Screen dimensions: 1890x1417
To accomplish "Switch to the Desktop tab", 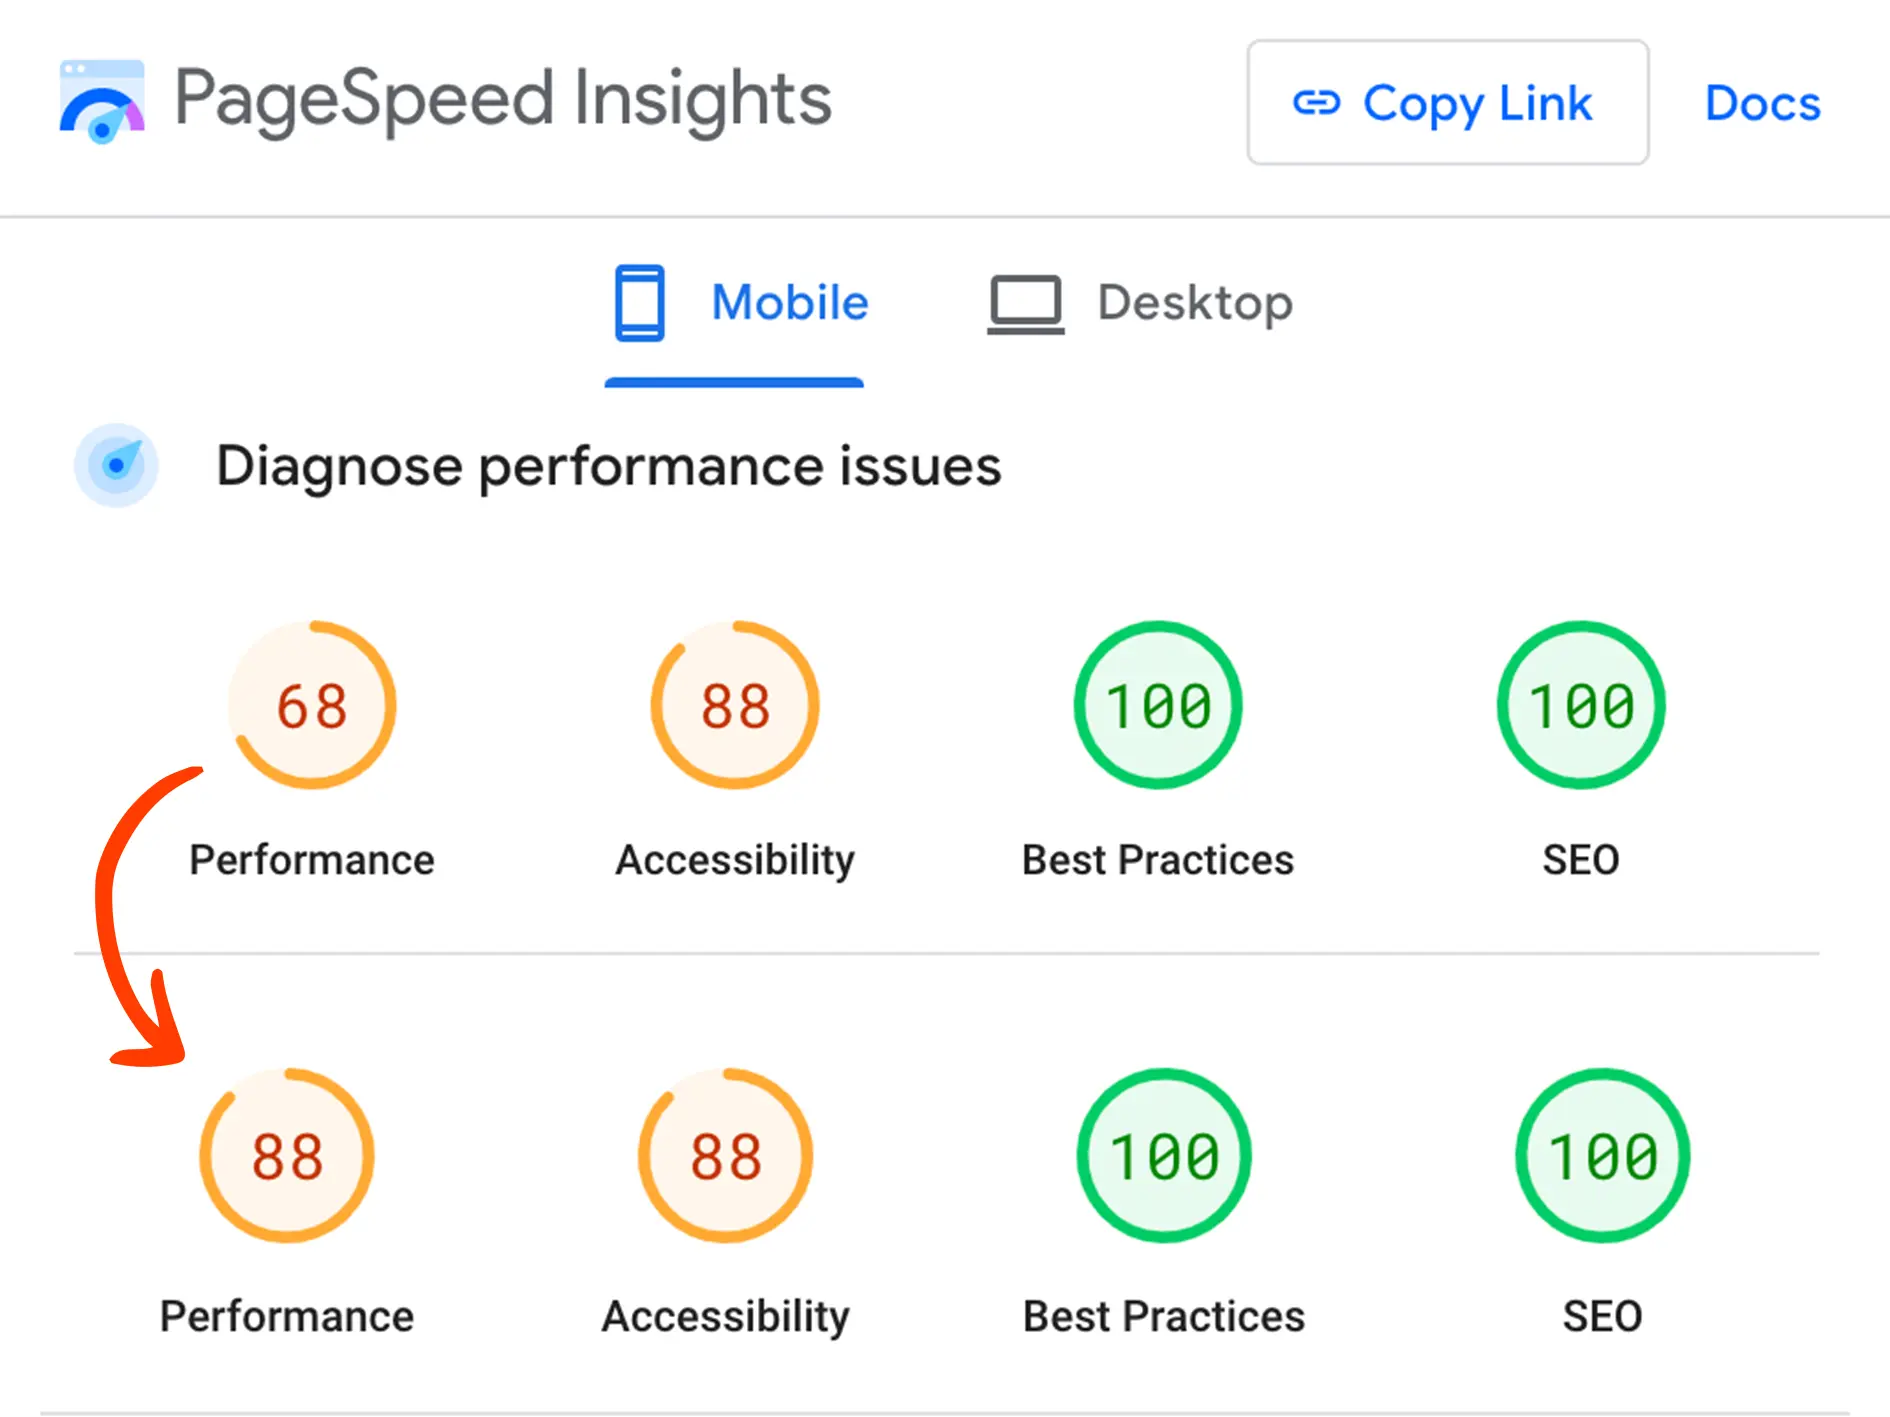I will pyautogui.click(x=1194, y=303).
